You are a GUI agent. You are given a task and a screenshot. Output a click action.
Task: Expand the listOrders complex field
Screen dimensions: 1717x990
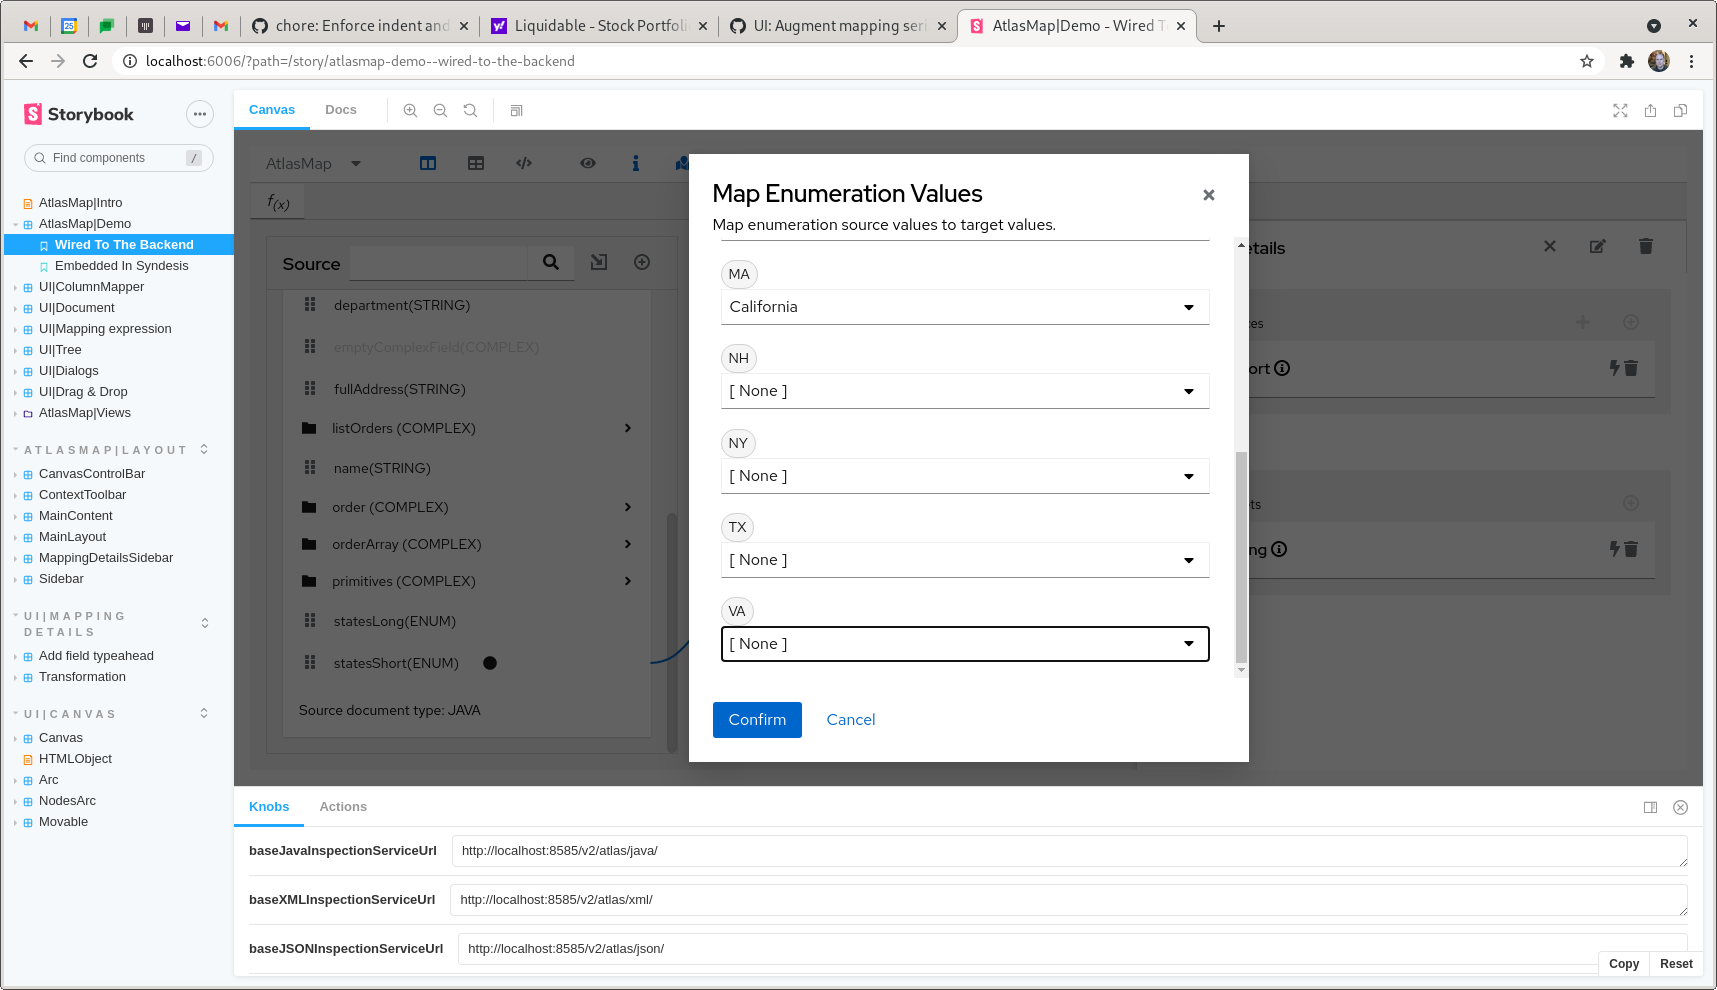click(629, 428)
